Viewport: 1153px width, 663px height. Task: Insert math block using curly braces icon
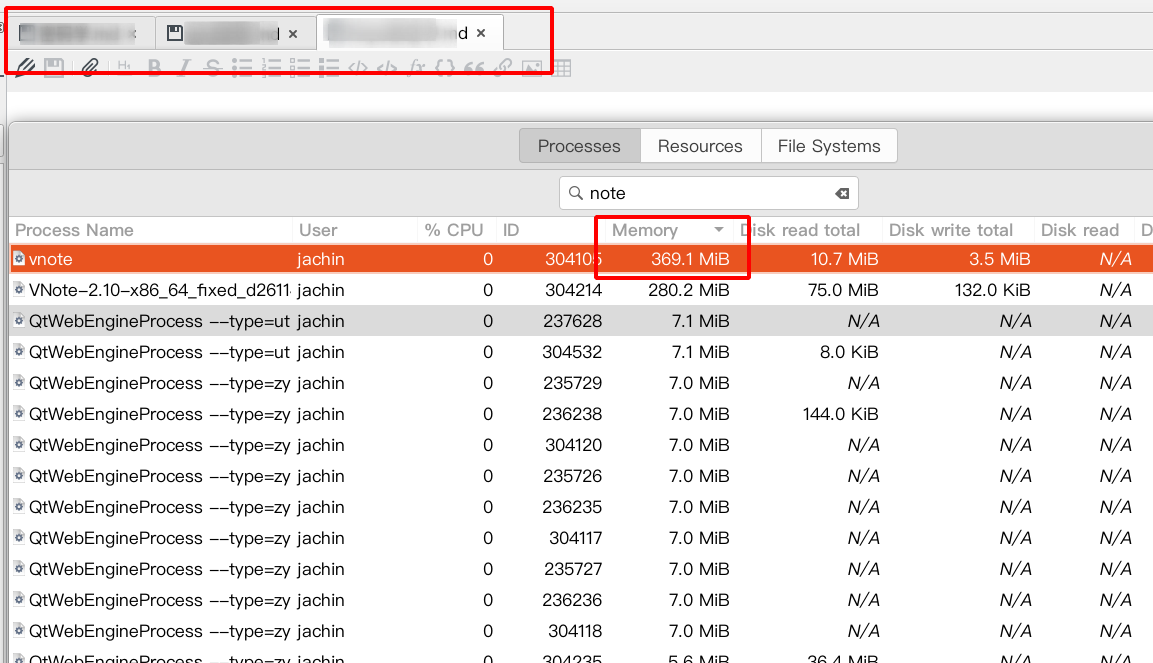[445, 68]
